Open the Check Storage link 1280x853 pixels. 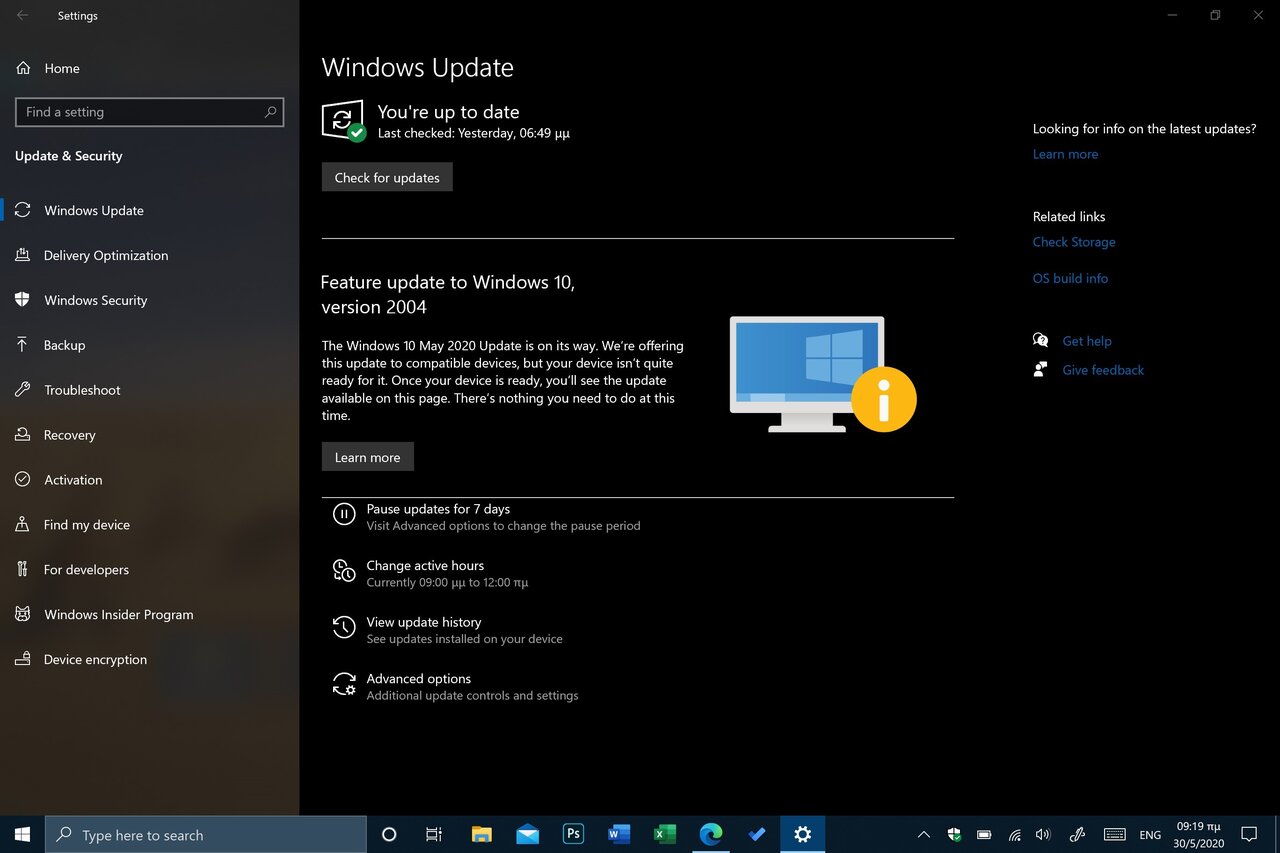[x=1074, y=242]
